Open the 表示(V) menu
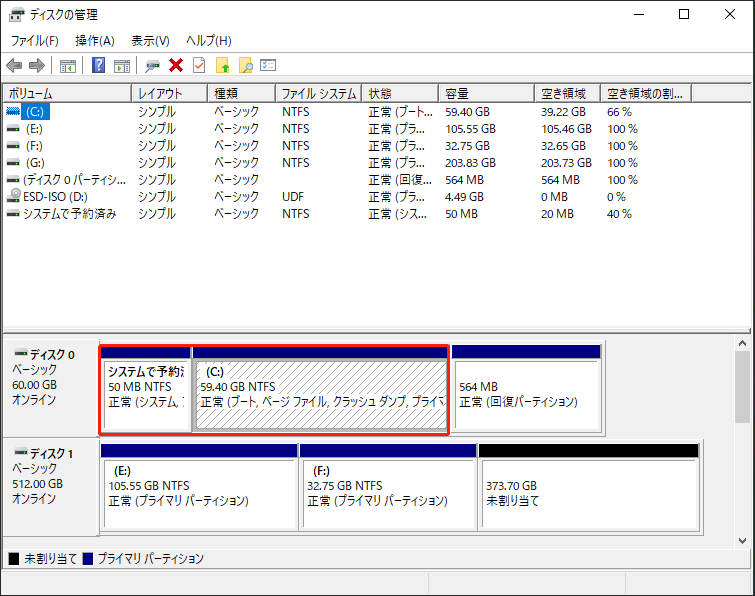The width and height of the screenshot is (755, 596). pos(150,41)
